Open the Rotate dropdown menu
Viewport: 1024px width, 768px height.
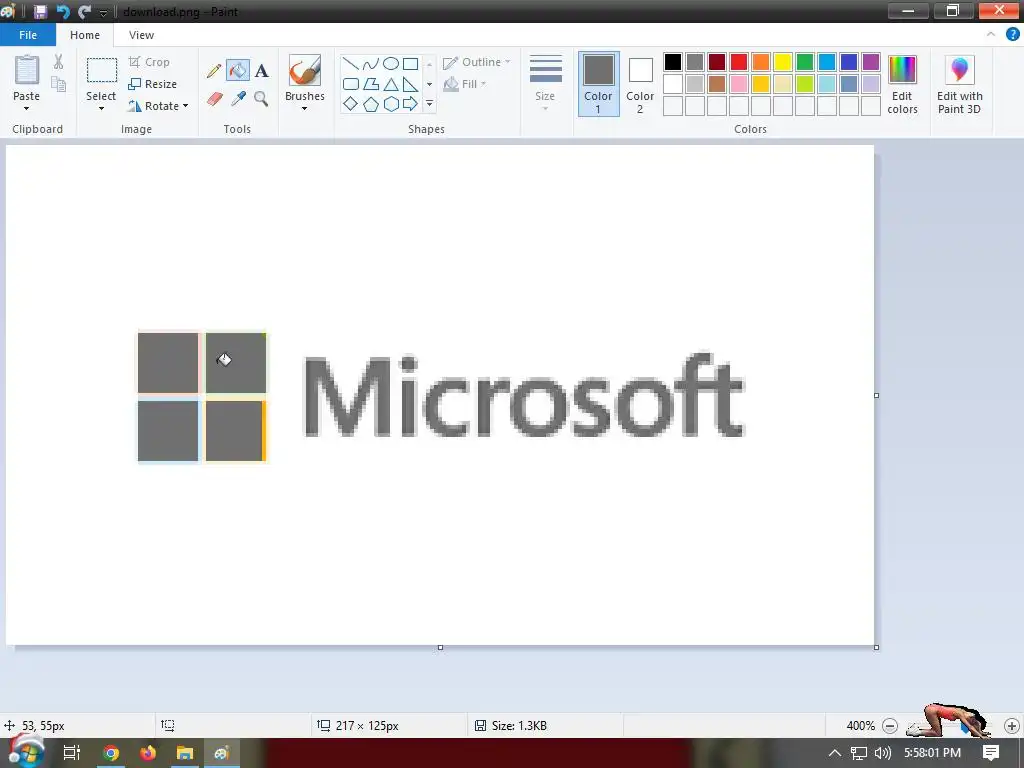pos(158,106)
